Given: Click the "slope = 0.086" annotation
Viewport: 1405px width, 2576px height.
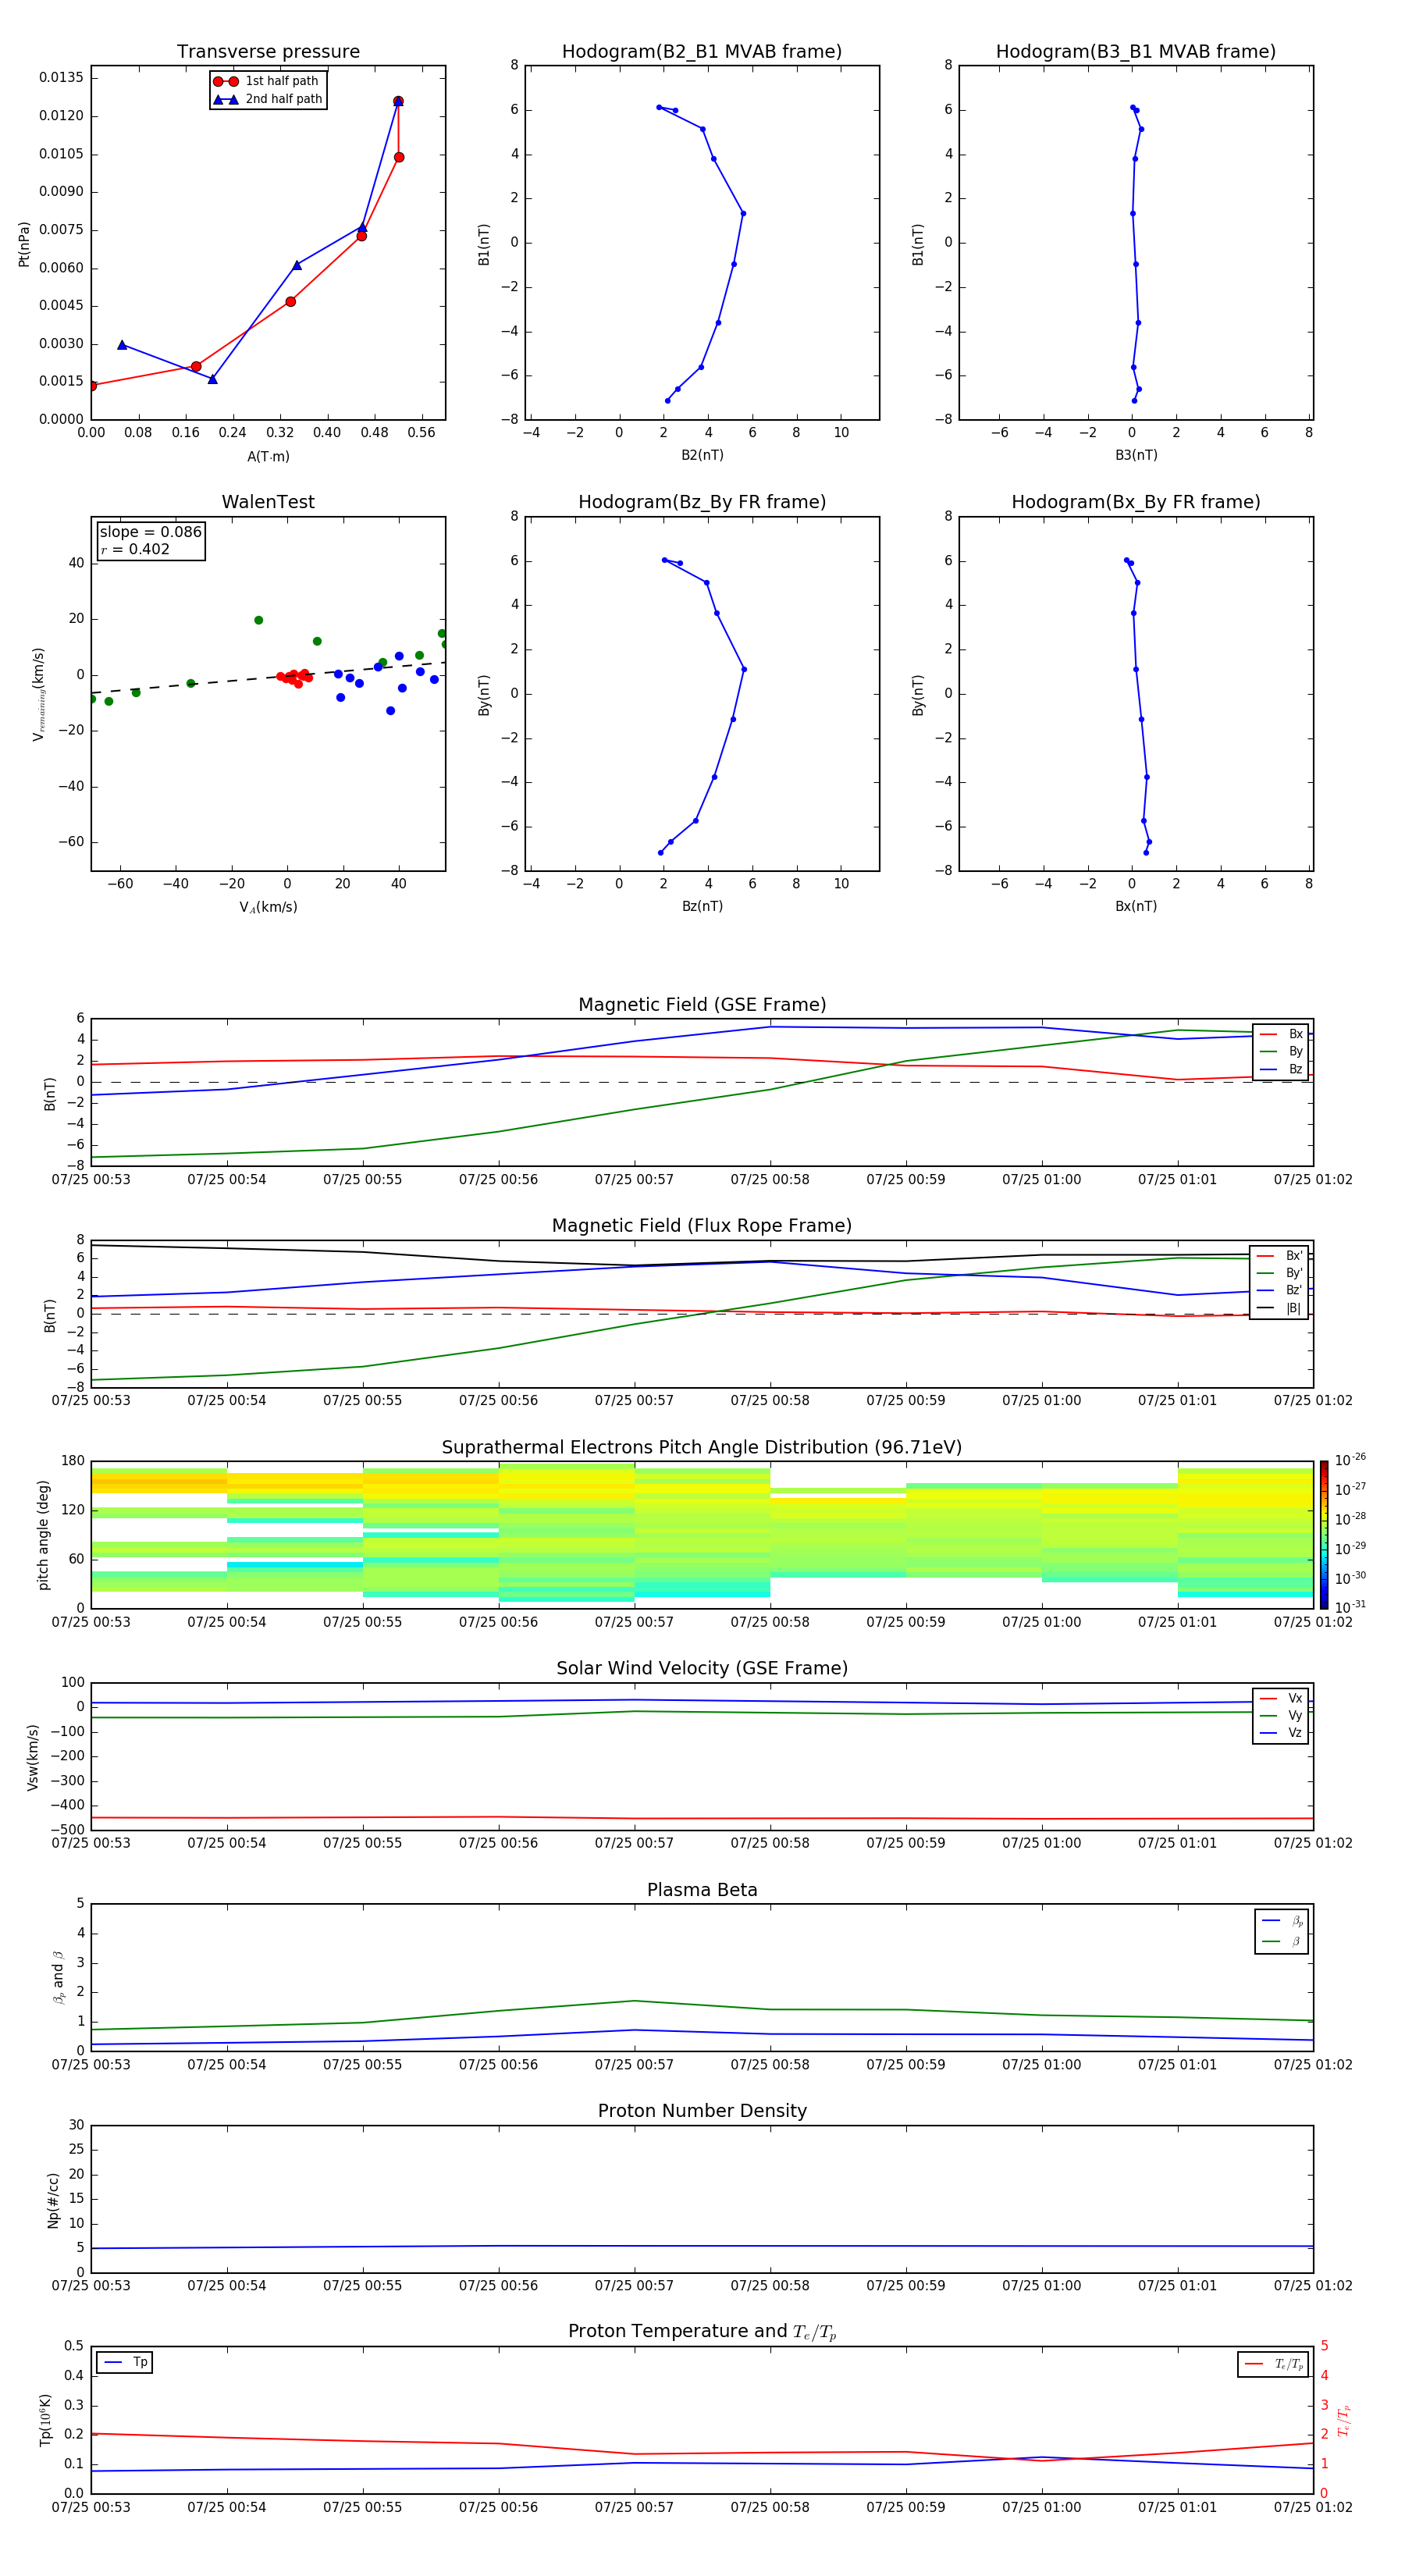Looking at the screenshot, I should click(x=151, y=532).
